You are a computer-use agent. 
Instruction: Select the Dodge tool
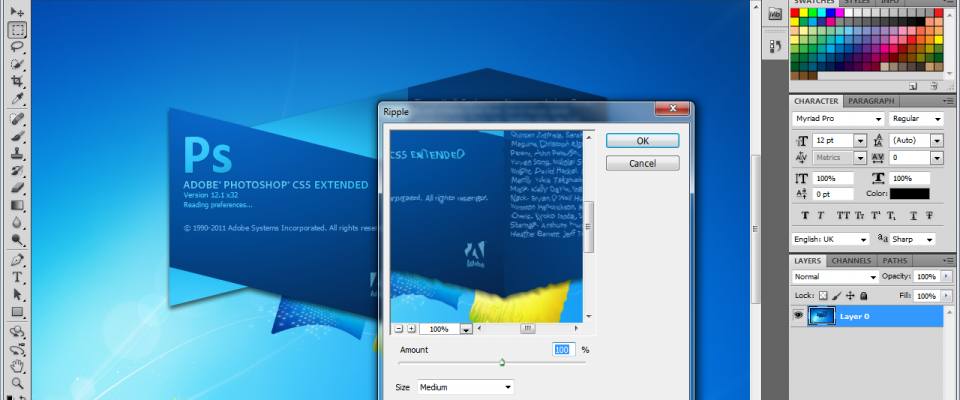point(17,240)
